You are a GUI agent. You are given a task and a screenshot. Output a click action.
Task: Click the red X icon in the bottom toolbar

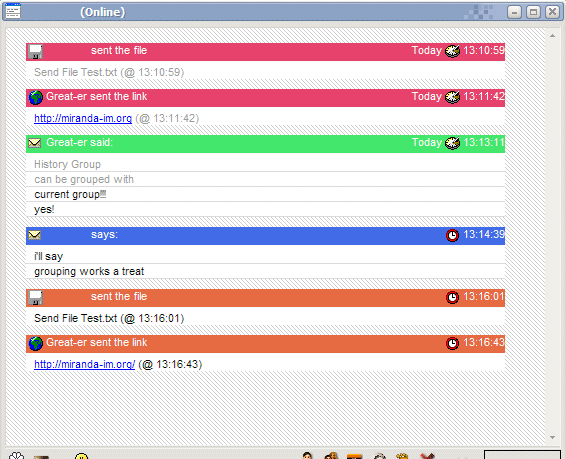click(427, 456)
